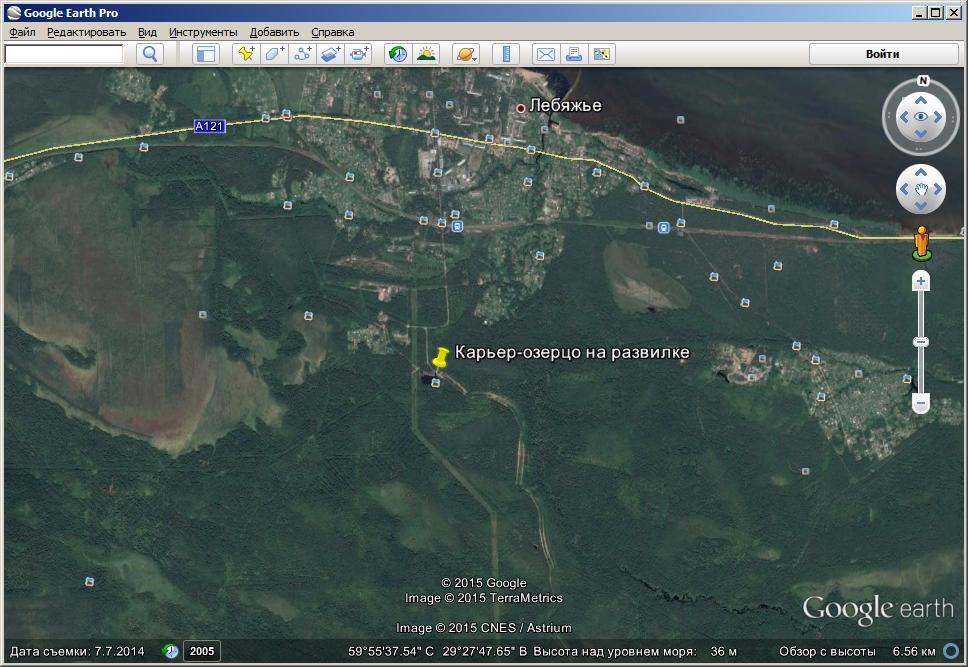
Task: Click the zoom slider handle
Action: (920, 342)
